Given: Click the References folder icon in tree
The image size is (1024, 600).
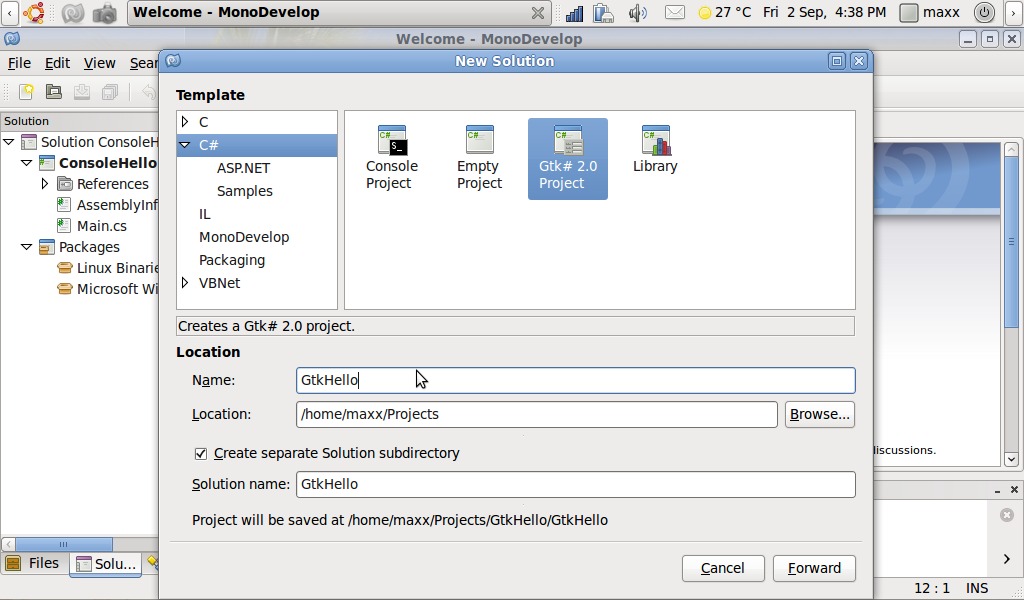Looking at the screenshot, I should point(65,184).
